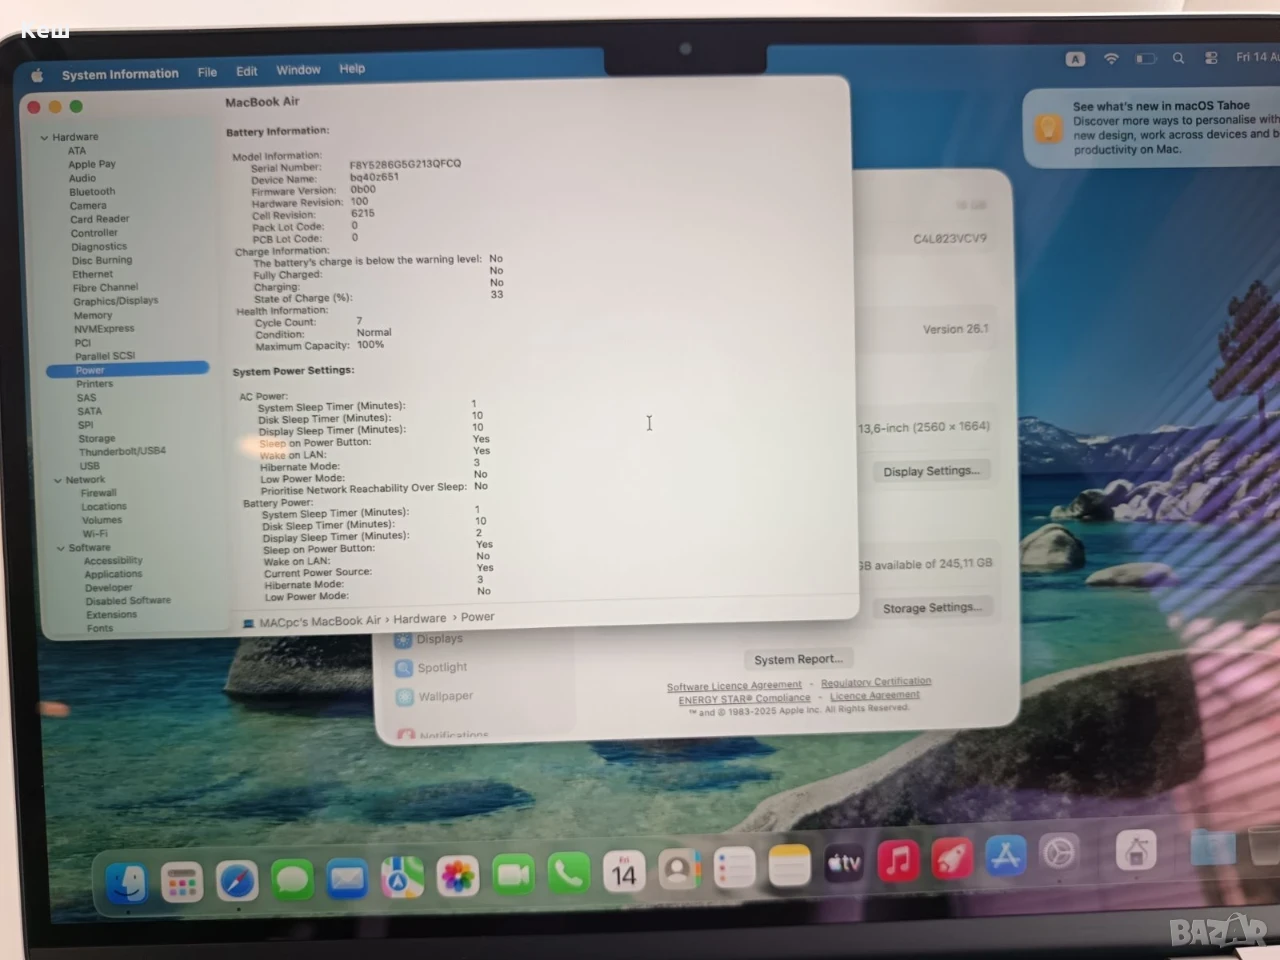1280x960 pixels.
Task: Select Power in the Hardware list
Action: [128, 370]
